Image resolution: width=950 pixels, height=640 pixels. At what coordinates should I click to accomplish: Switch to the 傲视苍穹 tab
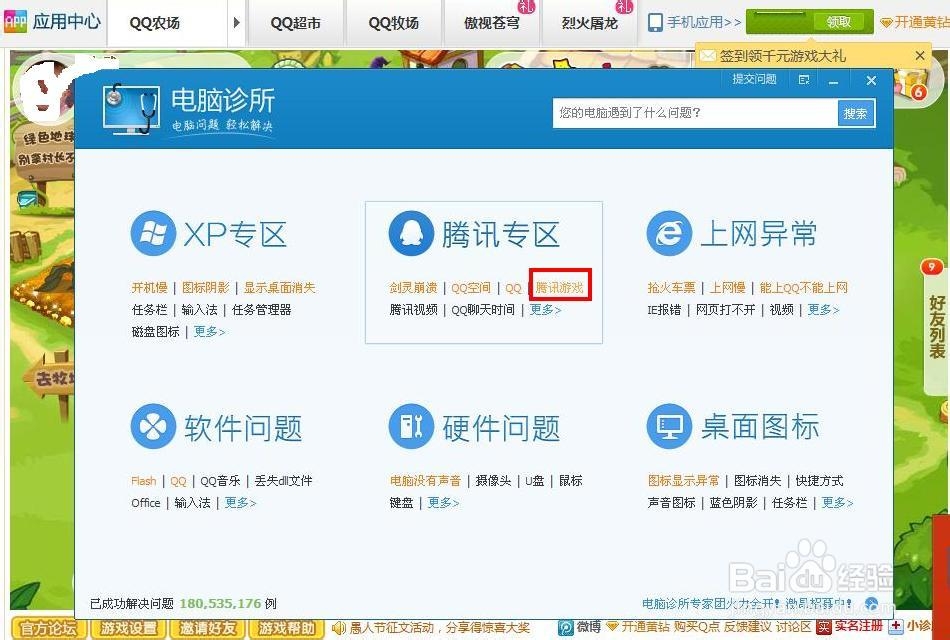pyautogui.click(x=492, y=22)
